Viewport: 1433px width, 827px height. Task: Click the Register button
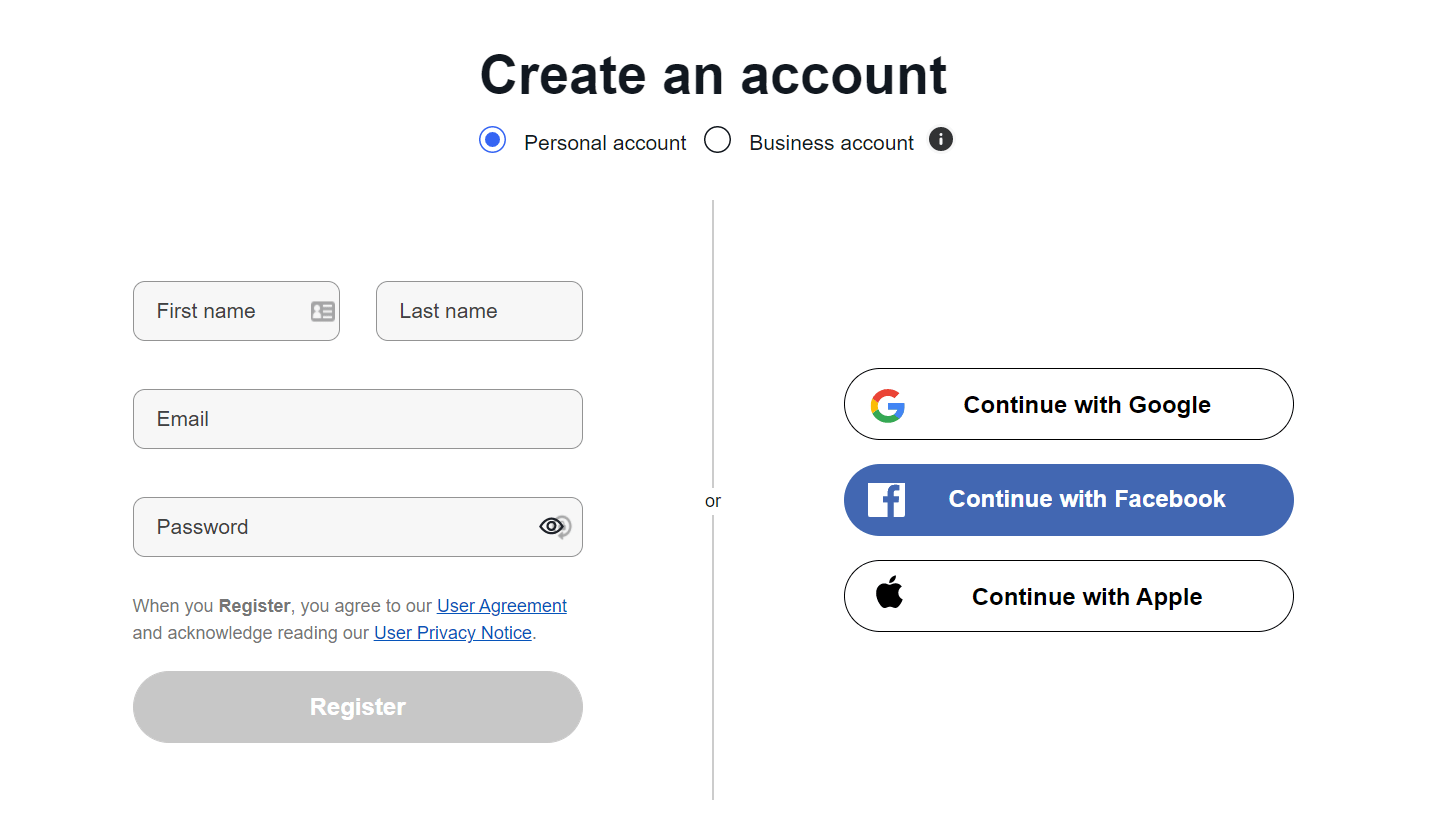358,707
